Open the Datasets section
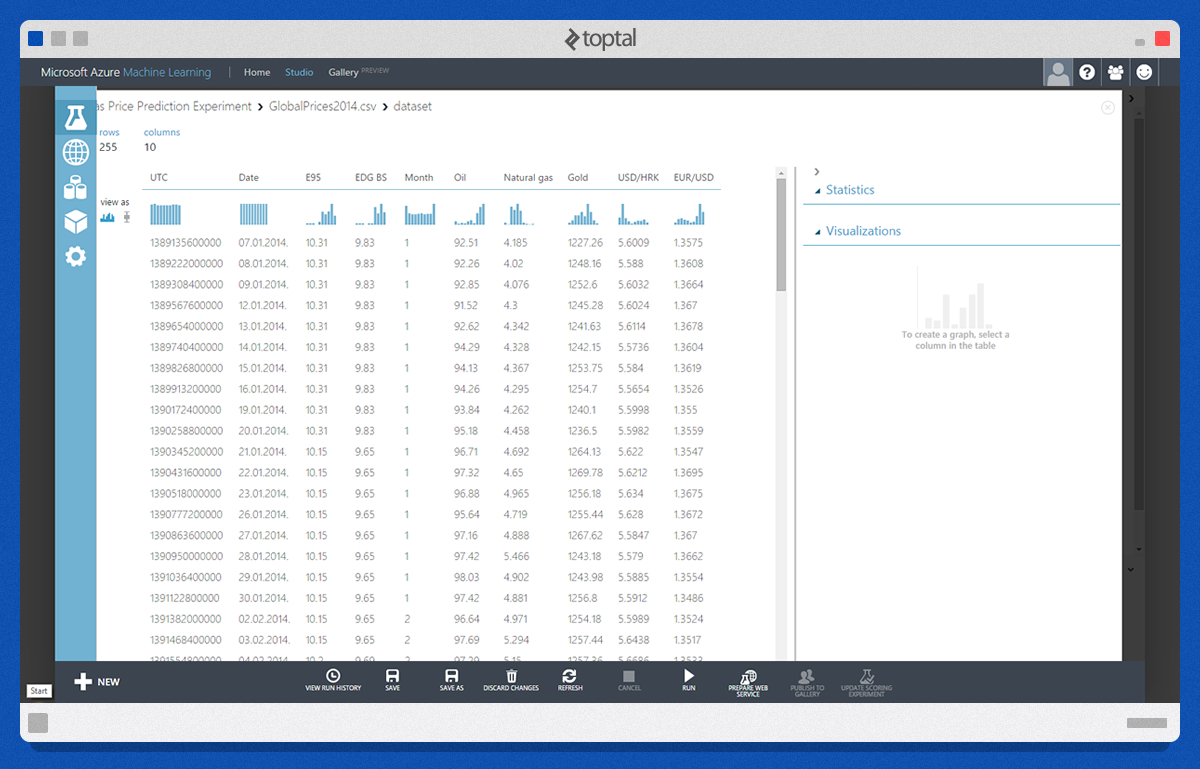 pyautogui.click(x=75, y=187)
